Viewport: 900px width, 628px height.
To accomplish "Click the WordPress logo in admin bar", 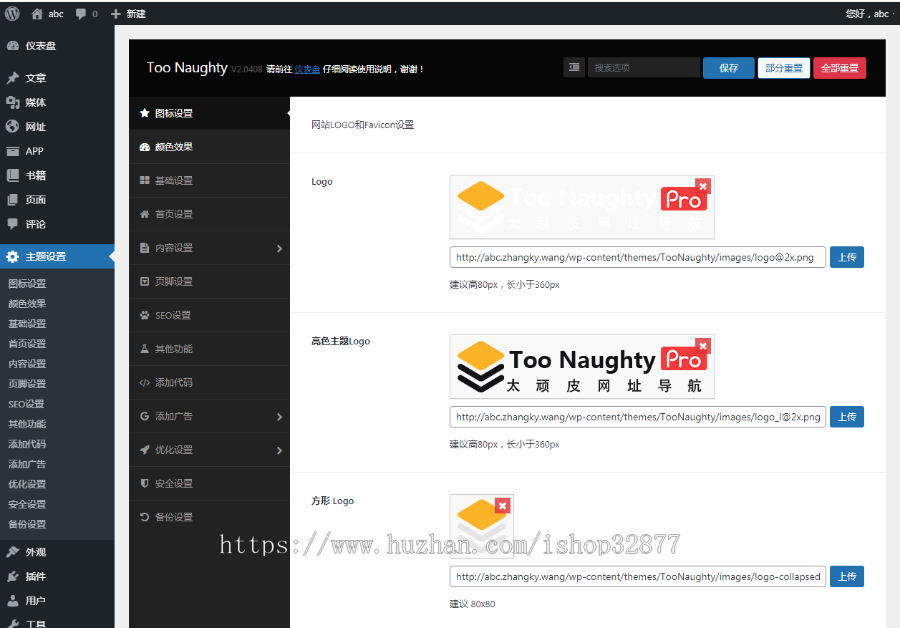I will click(x=12, y=14).
